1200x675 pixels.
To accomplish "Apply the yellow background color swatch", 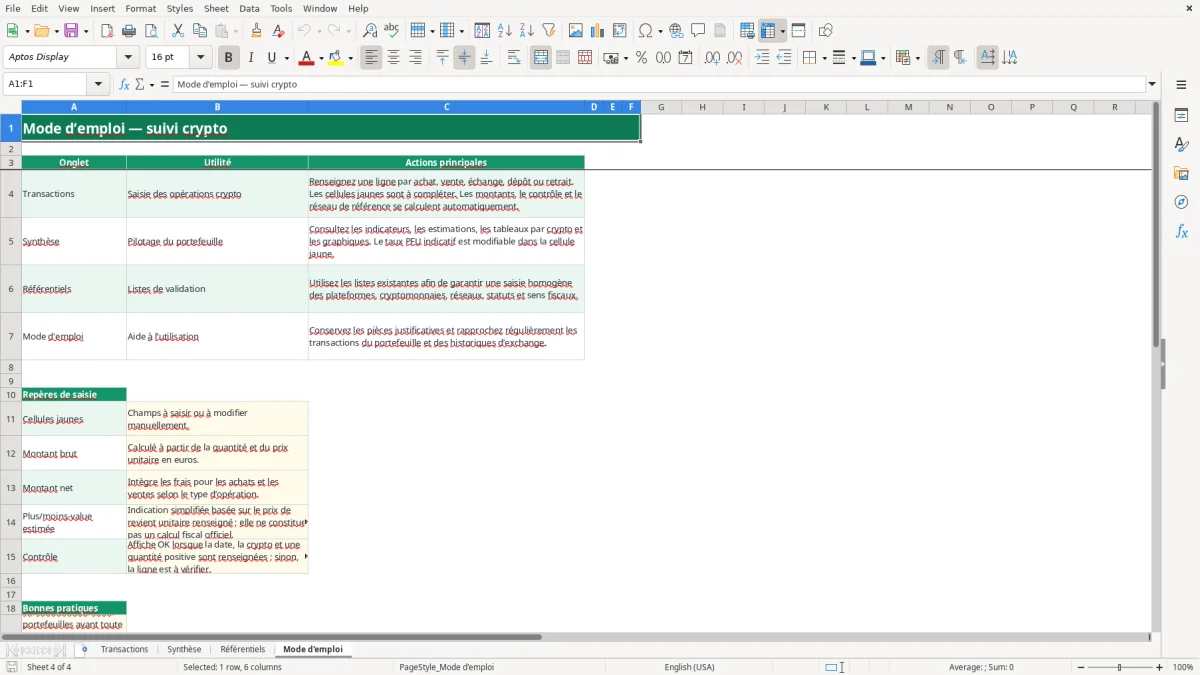I will pos(336,58).
